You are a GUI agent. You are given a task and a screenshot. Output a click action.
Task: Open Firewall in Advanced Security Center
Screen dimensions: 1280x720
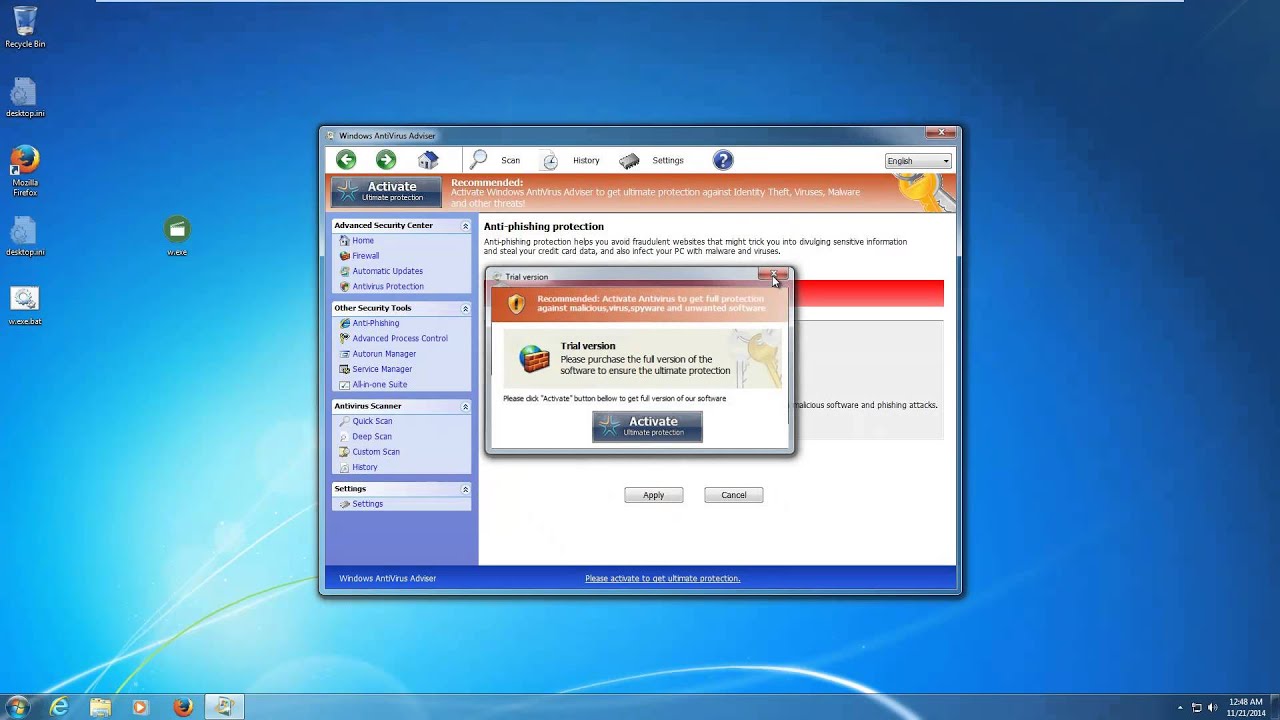[366, 255]
